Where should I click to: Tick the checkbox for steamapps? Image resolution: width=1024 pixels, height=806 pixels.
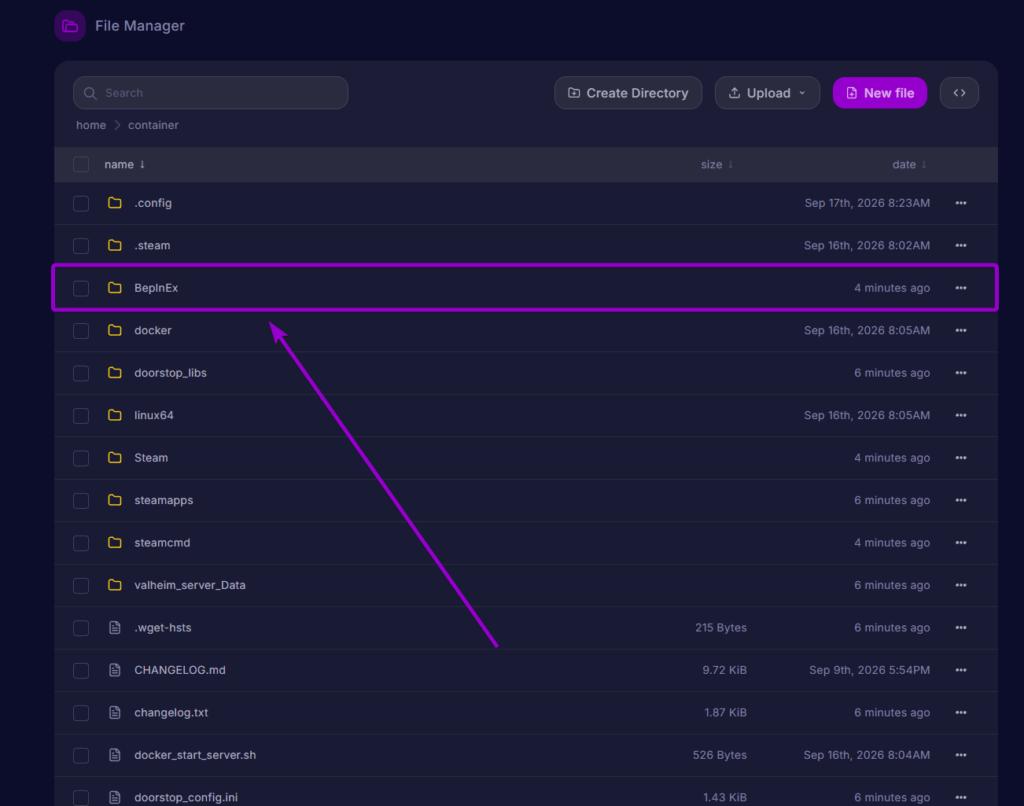point(81,501)
